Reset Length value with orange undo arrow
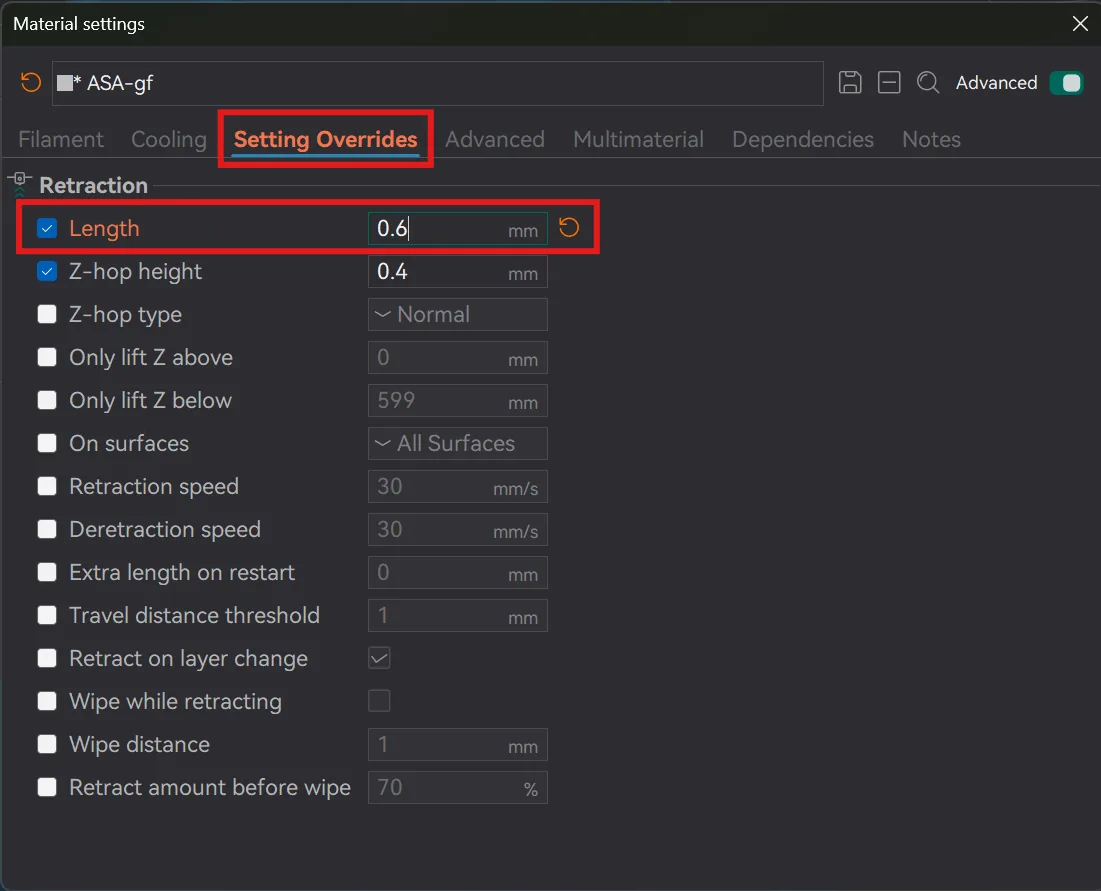Viewport: 1101px width, 891px height. click(x=569, y=227)
